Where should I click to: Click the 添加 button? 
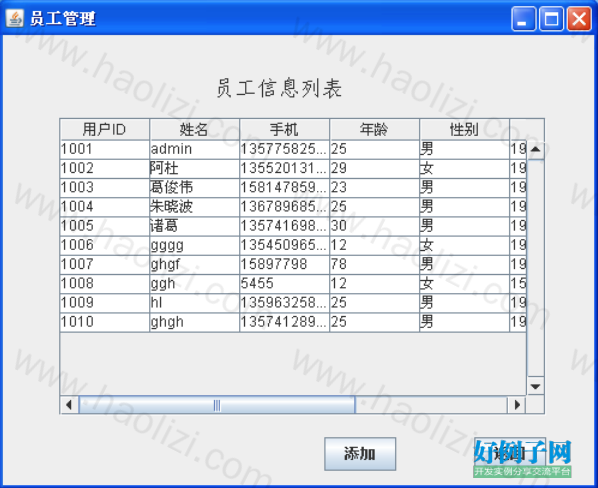click(360, 454)
